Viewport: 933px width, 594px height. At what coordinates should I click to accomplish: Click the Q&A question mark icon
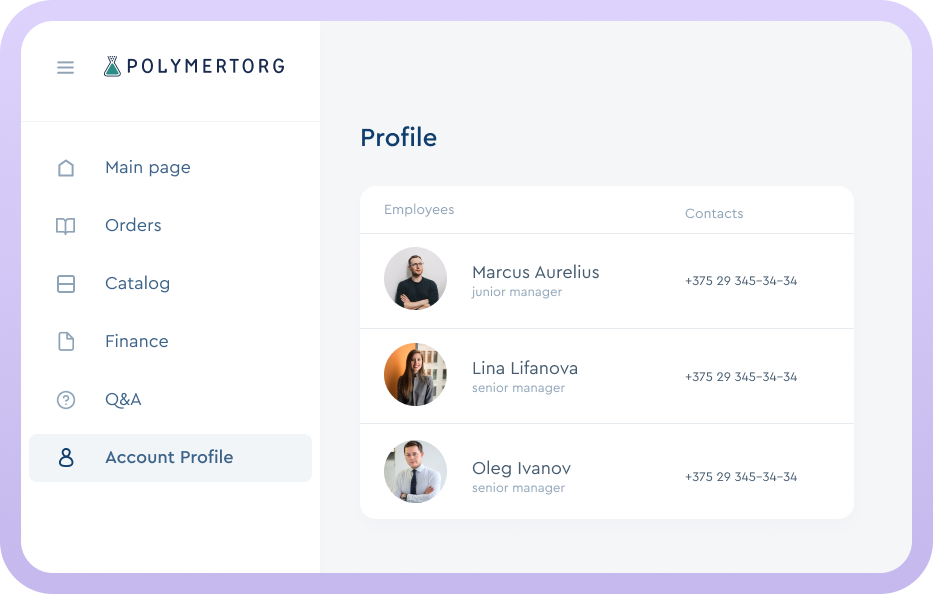pyautogui.click(x=66, y=400)
